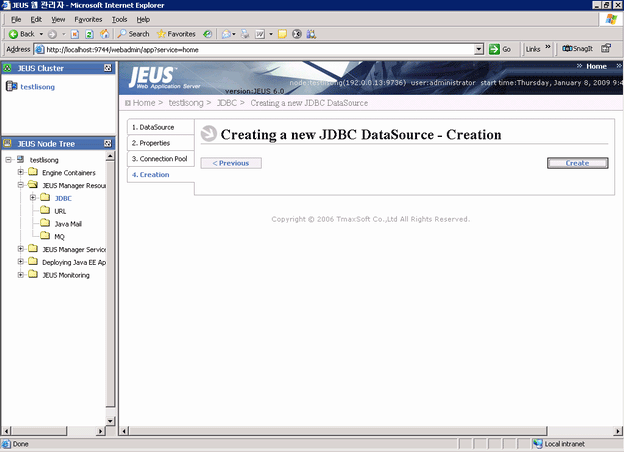Open the Edit menu
Screen dimensions: 624x452
click(36, 19)
